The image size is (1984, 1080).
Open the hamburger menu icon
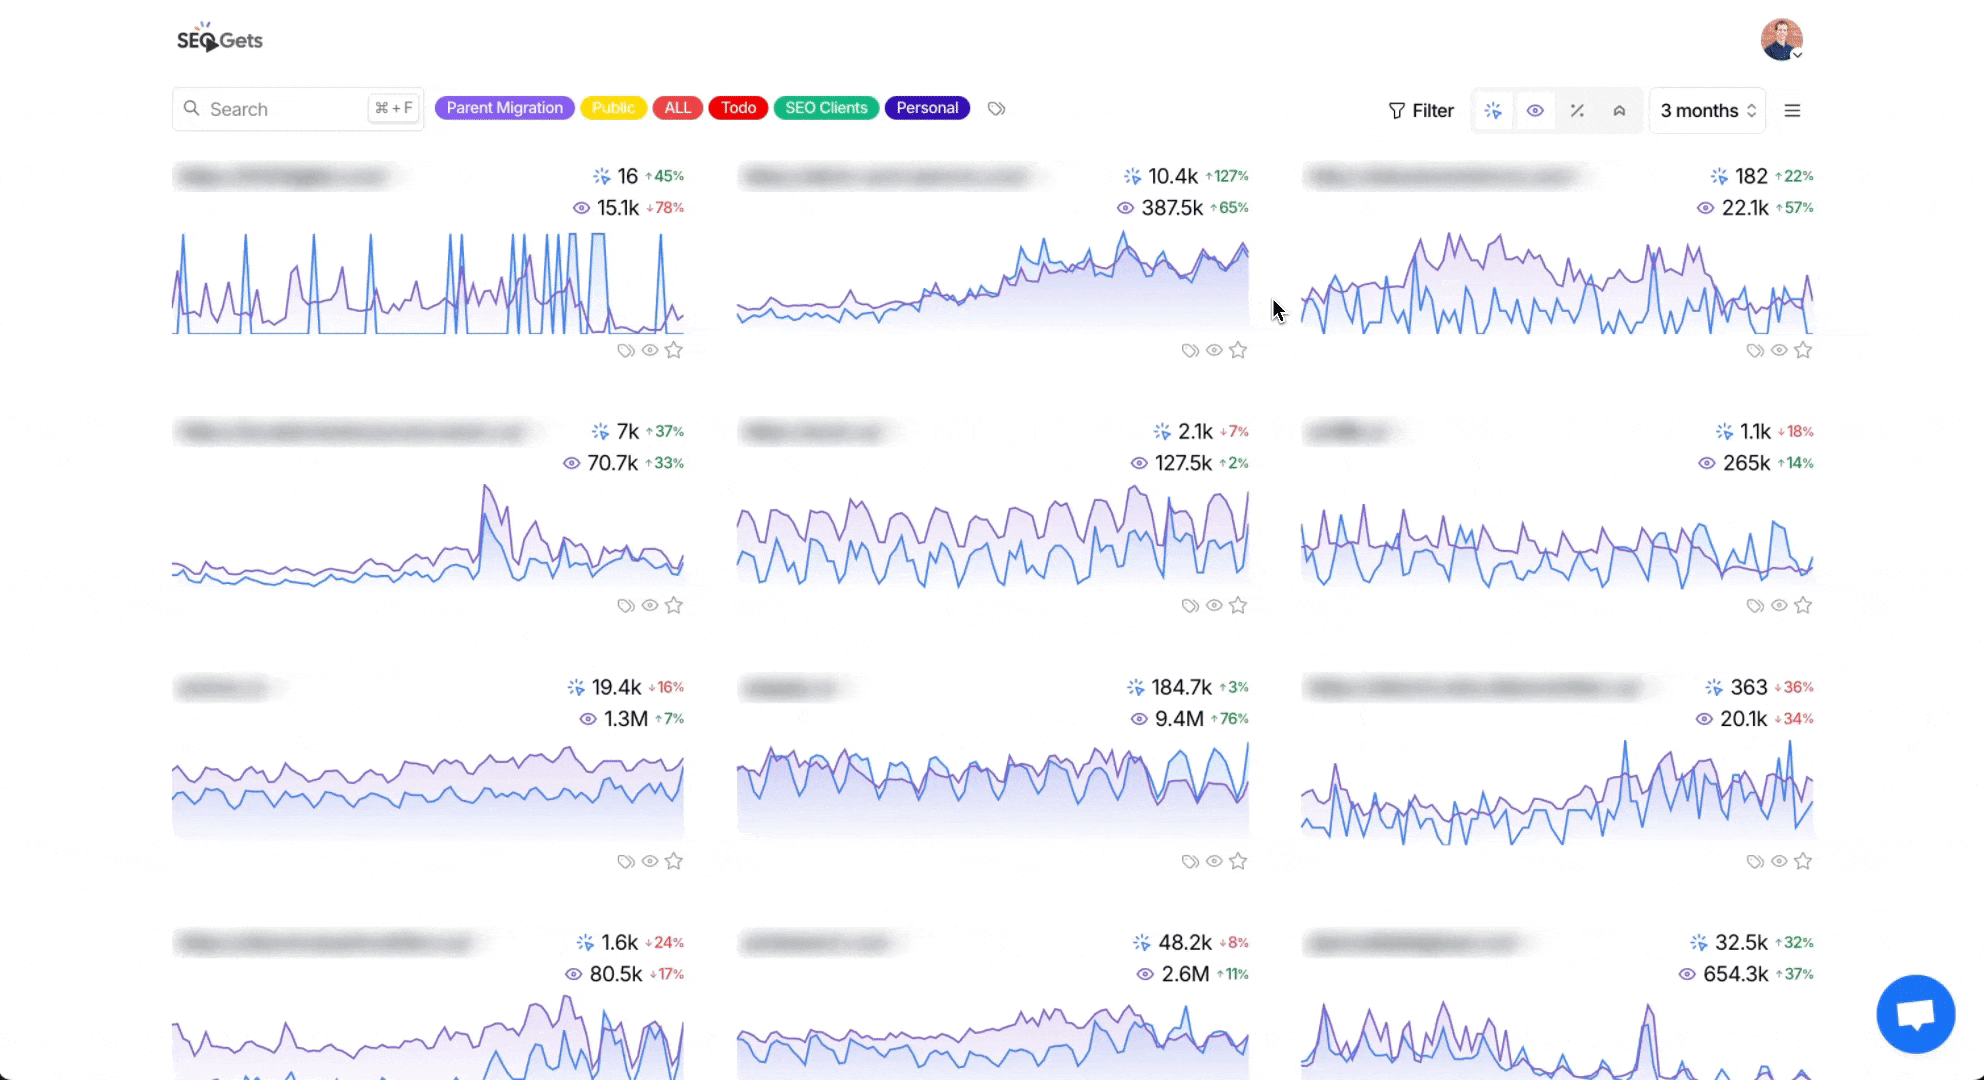point(1792,111)
